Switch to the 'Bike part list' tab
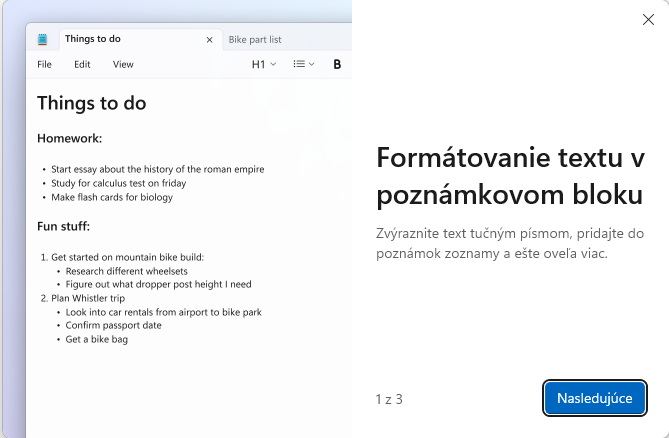The height and width of the screenshot is (438, 669). (x=255, y=40)
